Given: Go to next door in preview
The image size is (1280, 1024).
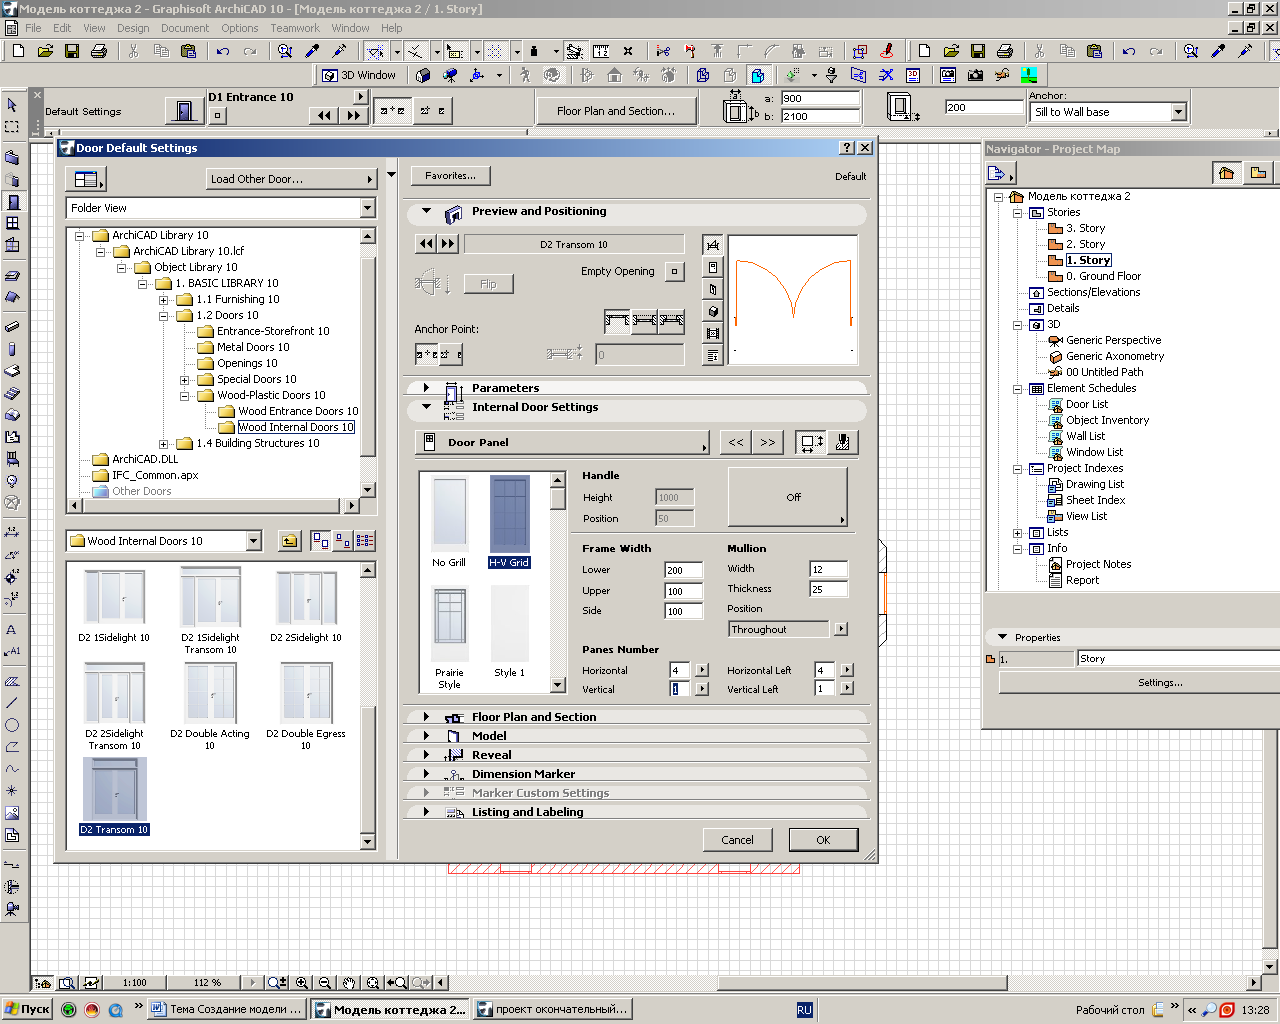Looking at the screenshot, I should 447,244.
